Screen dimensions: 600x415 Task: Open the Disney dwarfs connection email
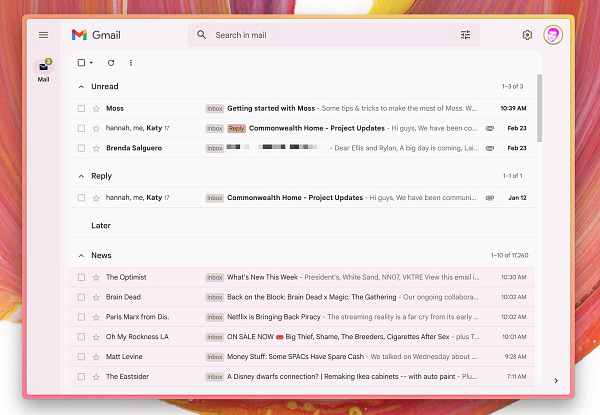pos(302,377)
